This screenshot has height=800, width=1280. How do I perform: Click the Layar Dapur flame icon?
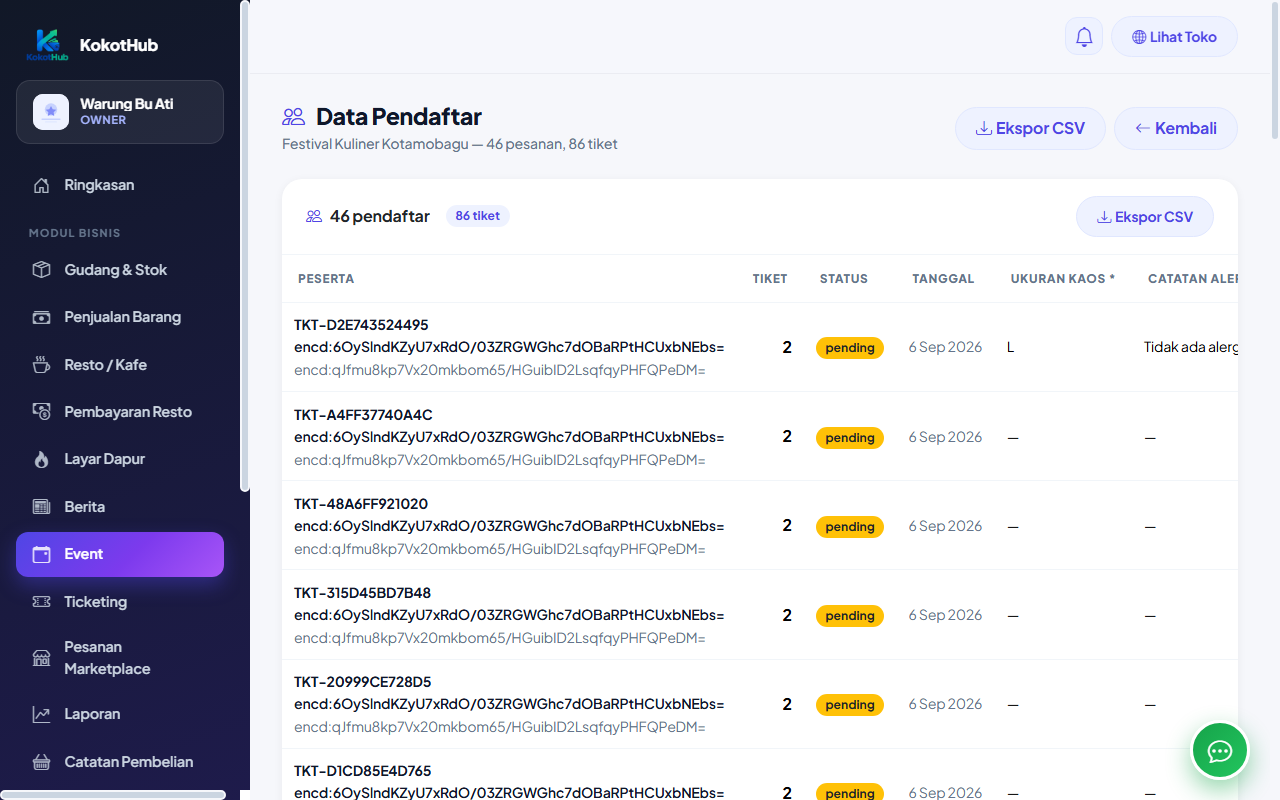[41, 459]
